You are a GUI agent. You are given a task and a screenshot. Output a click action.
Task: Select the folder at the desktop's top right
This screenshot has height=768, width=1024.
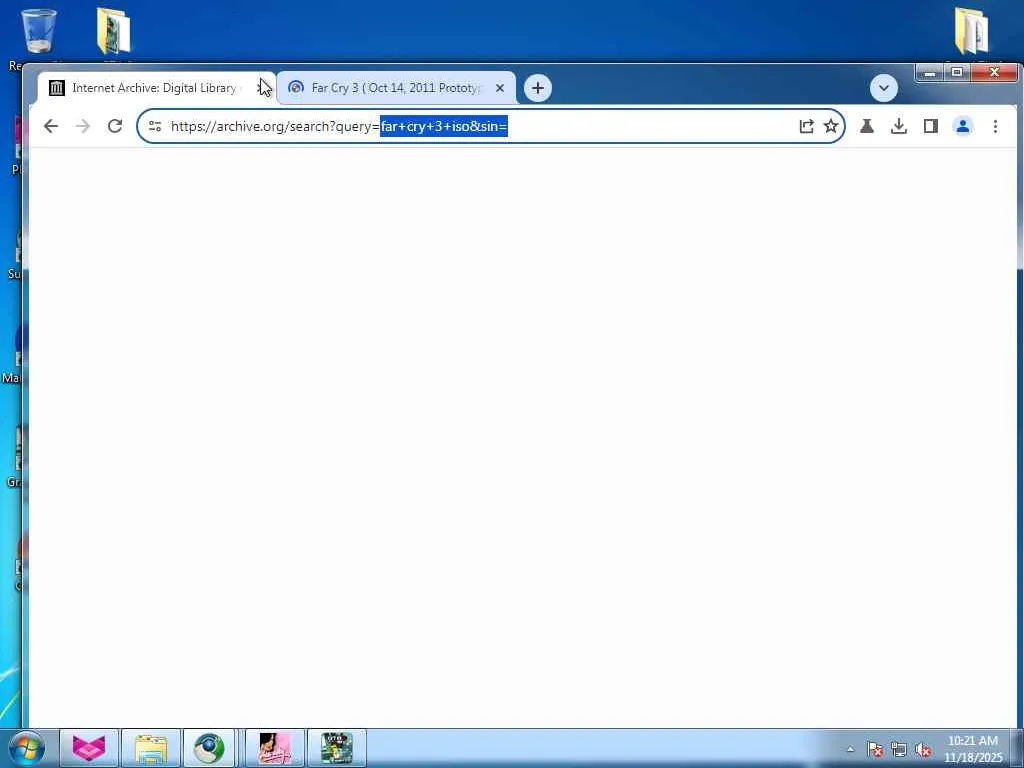971,33
